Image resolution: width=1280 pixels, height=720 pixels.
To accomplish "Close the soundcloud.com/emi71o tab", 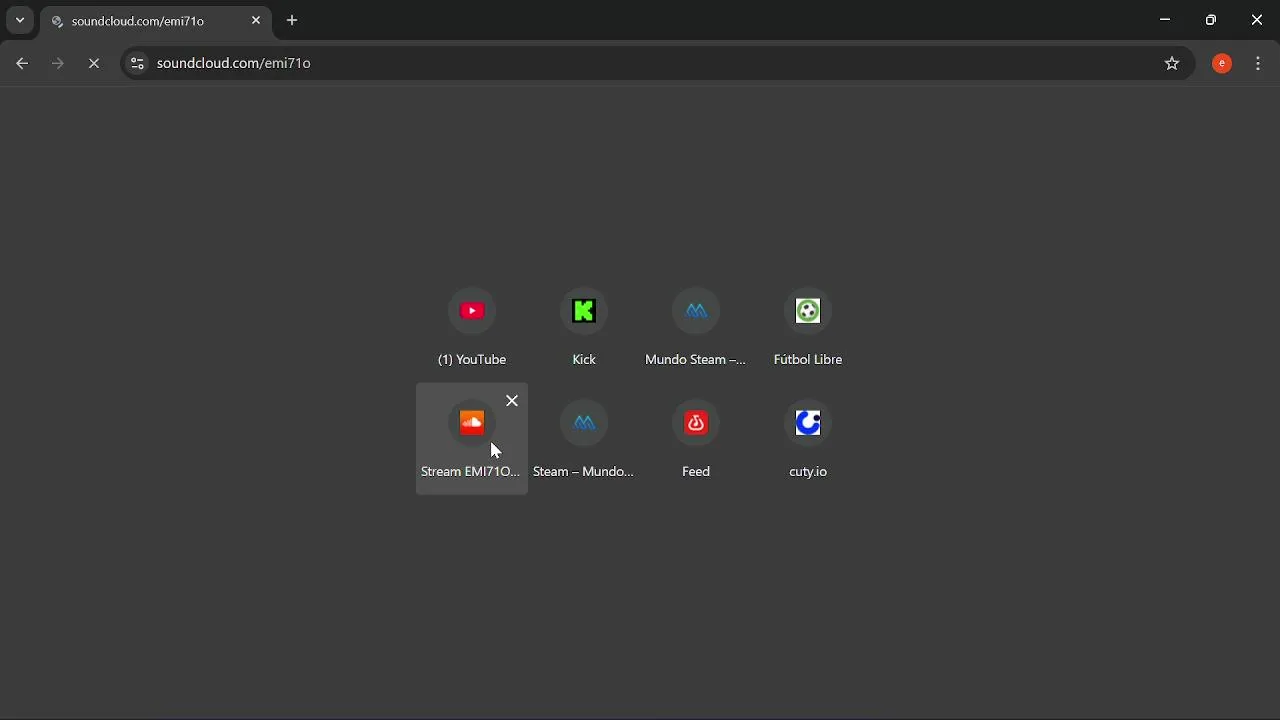I will tap(257, 21).
